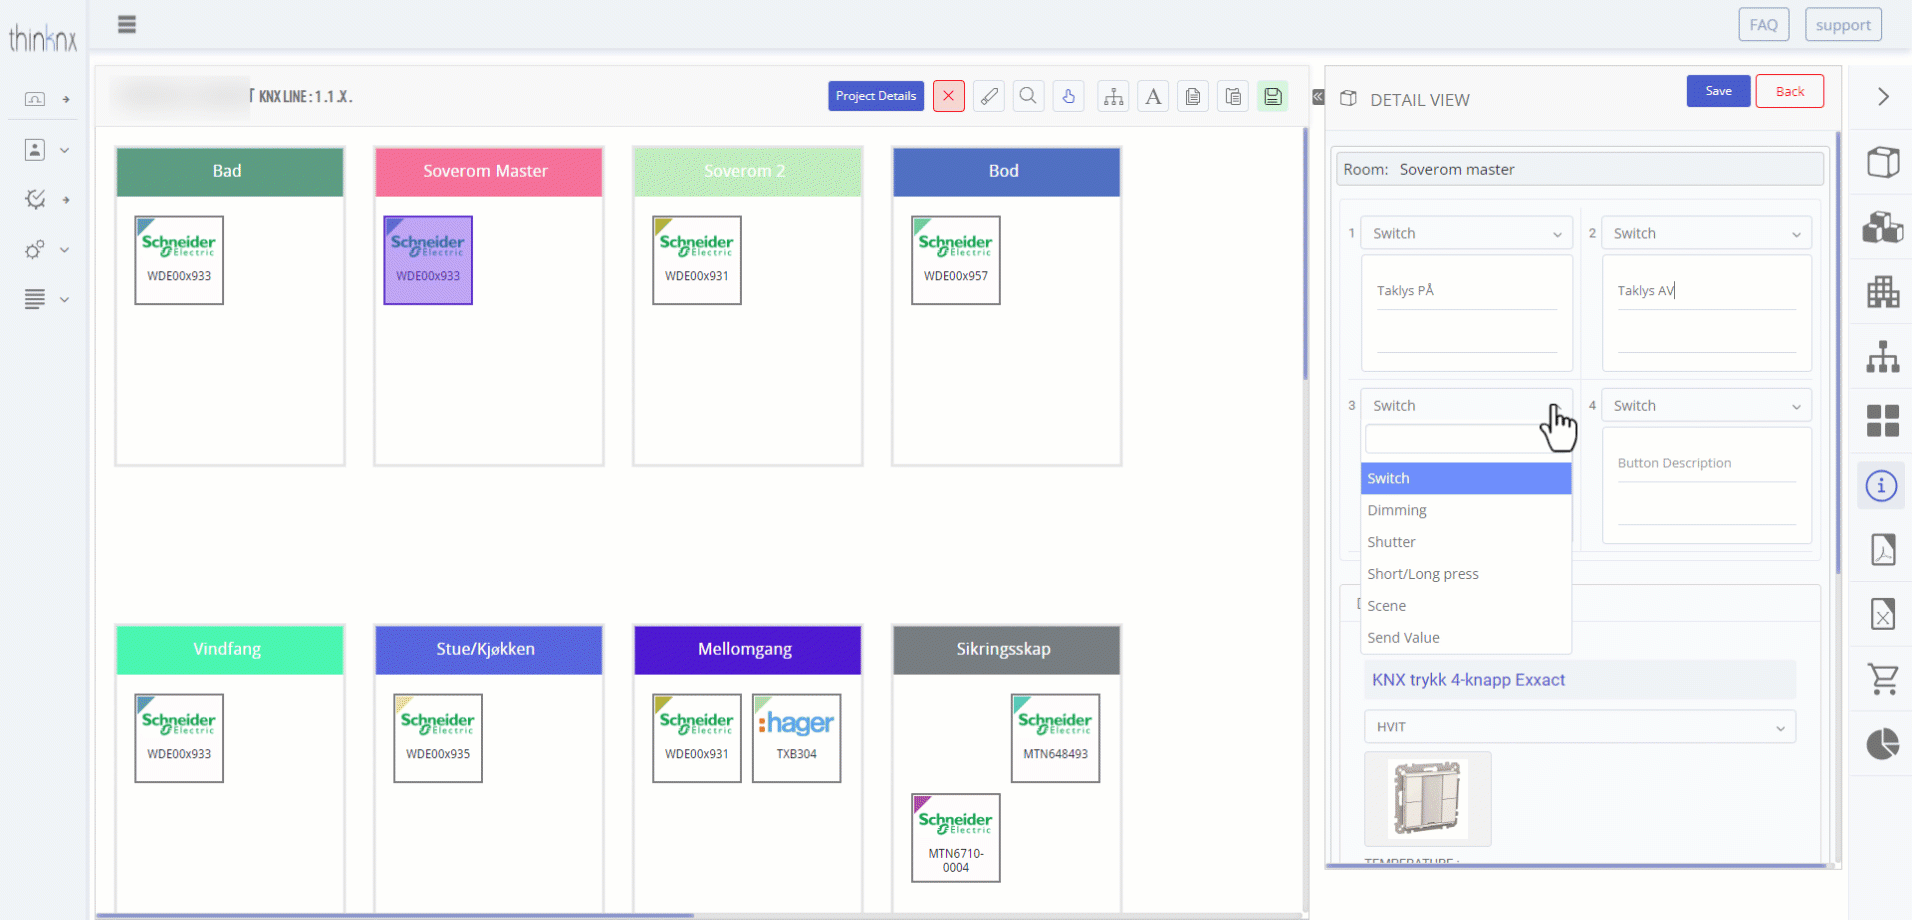Open the support page
Viewport: 1912px width, 920px height.
click(x=1843, y=25)
